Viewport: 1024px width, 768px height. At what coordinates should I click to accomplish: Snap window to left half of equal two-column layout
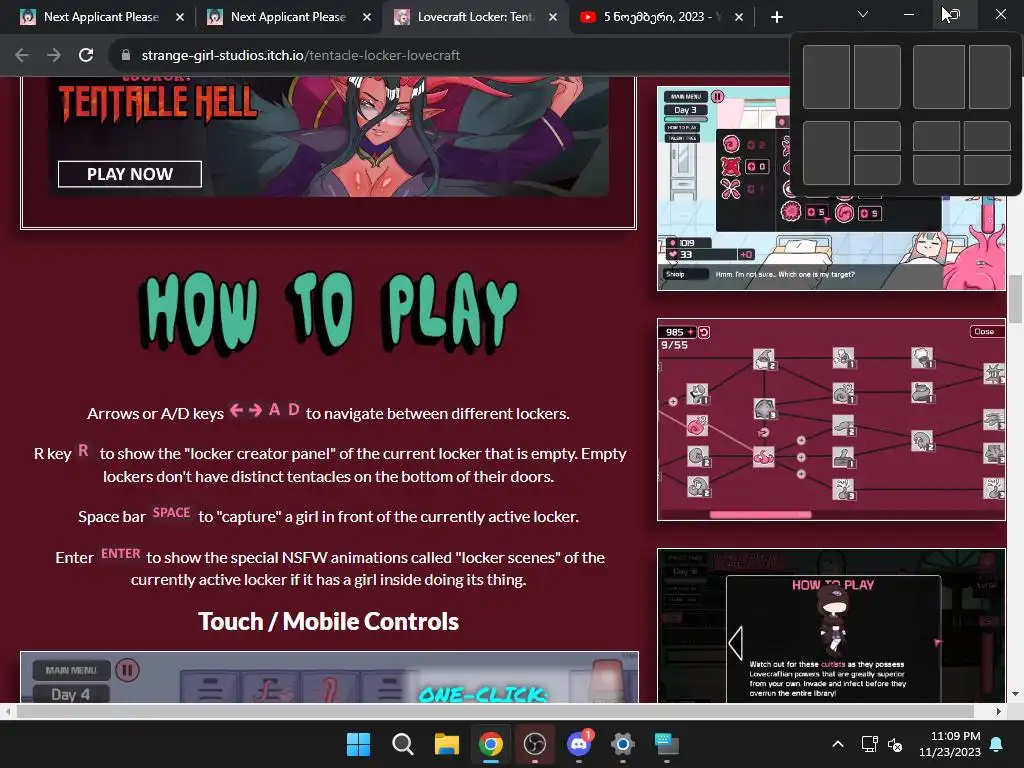826,77
